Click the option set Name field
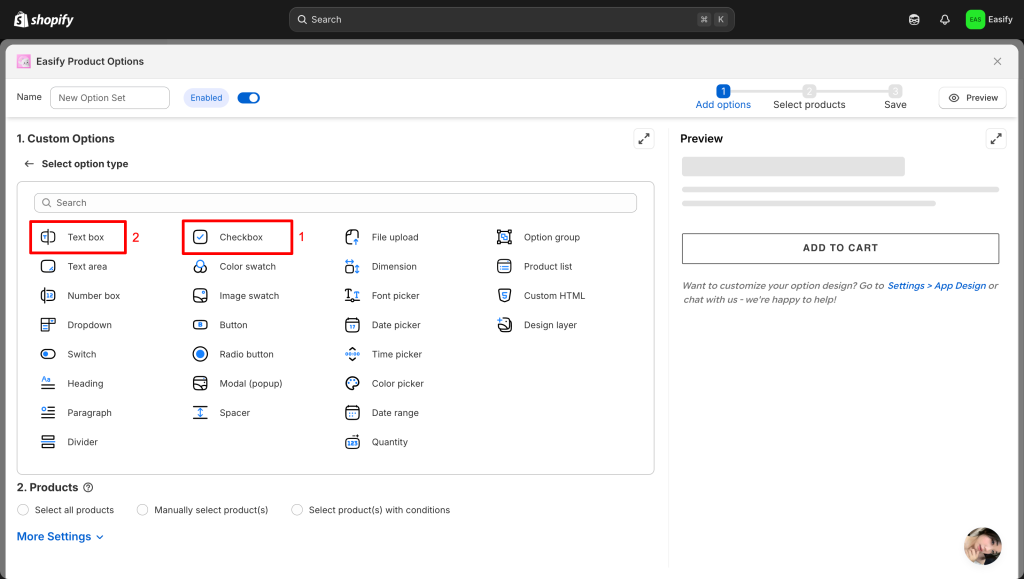 pos(110,98)
